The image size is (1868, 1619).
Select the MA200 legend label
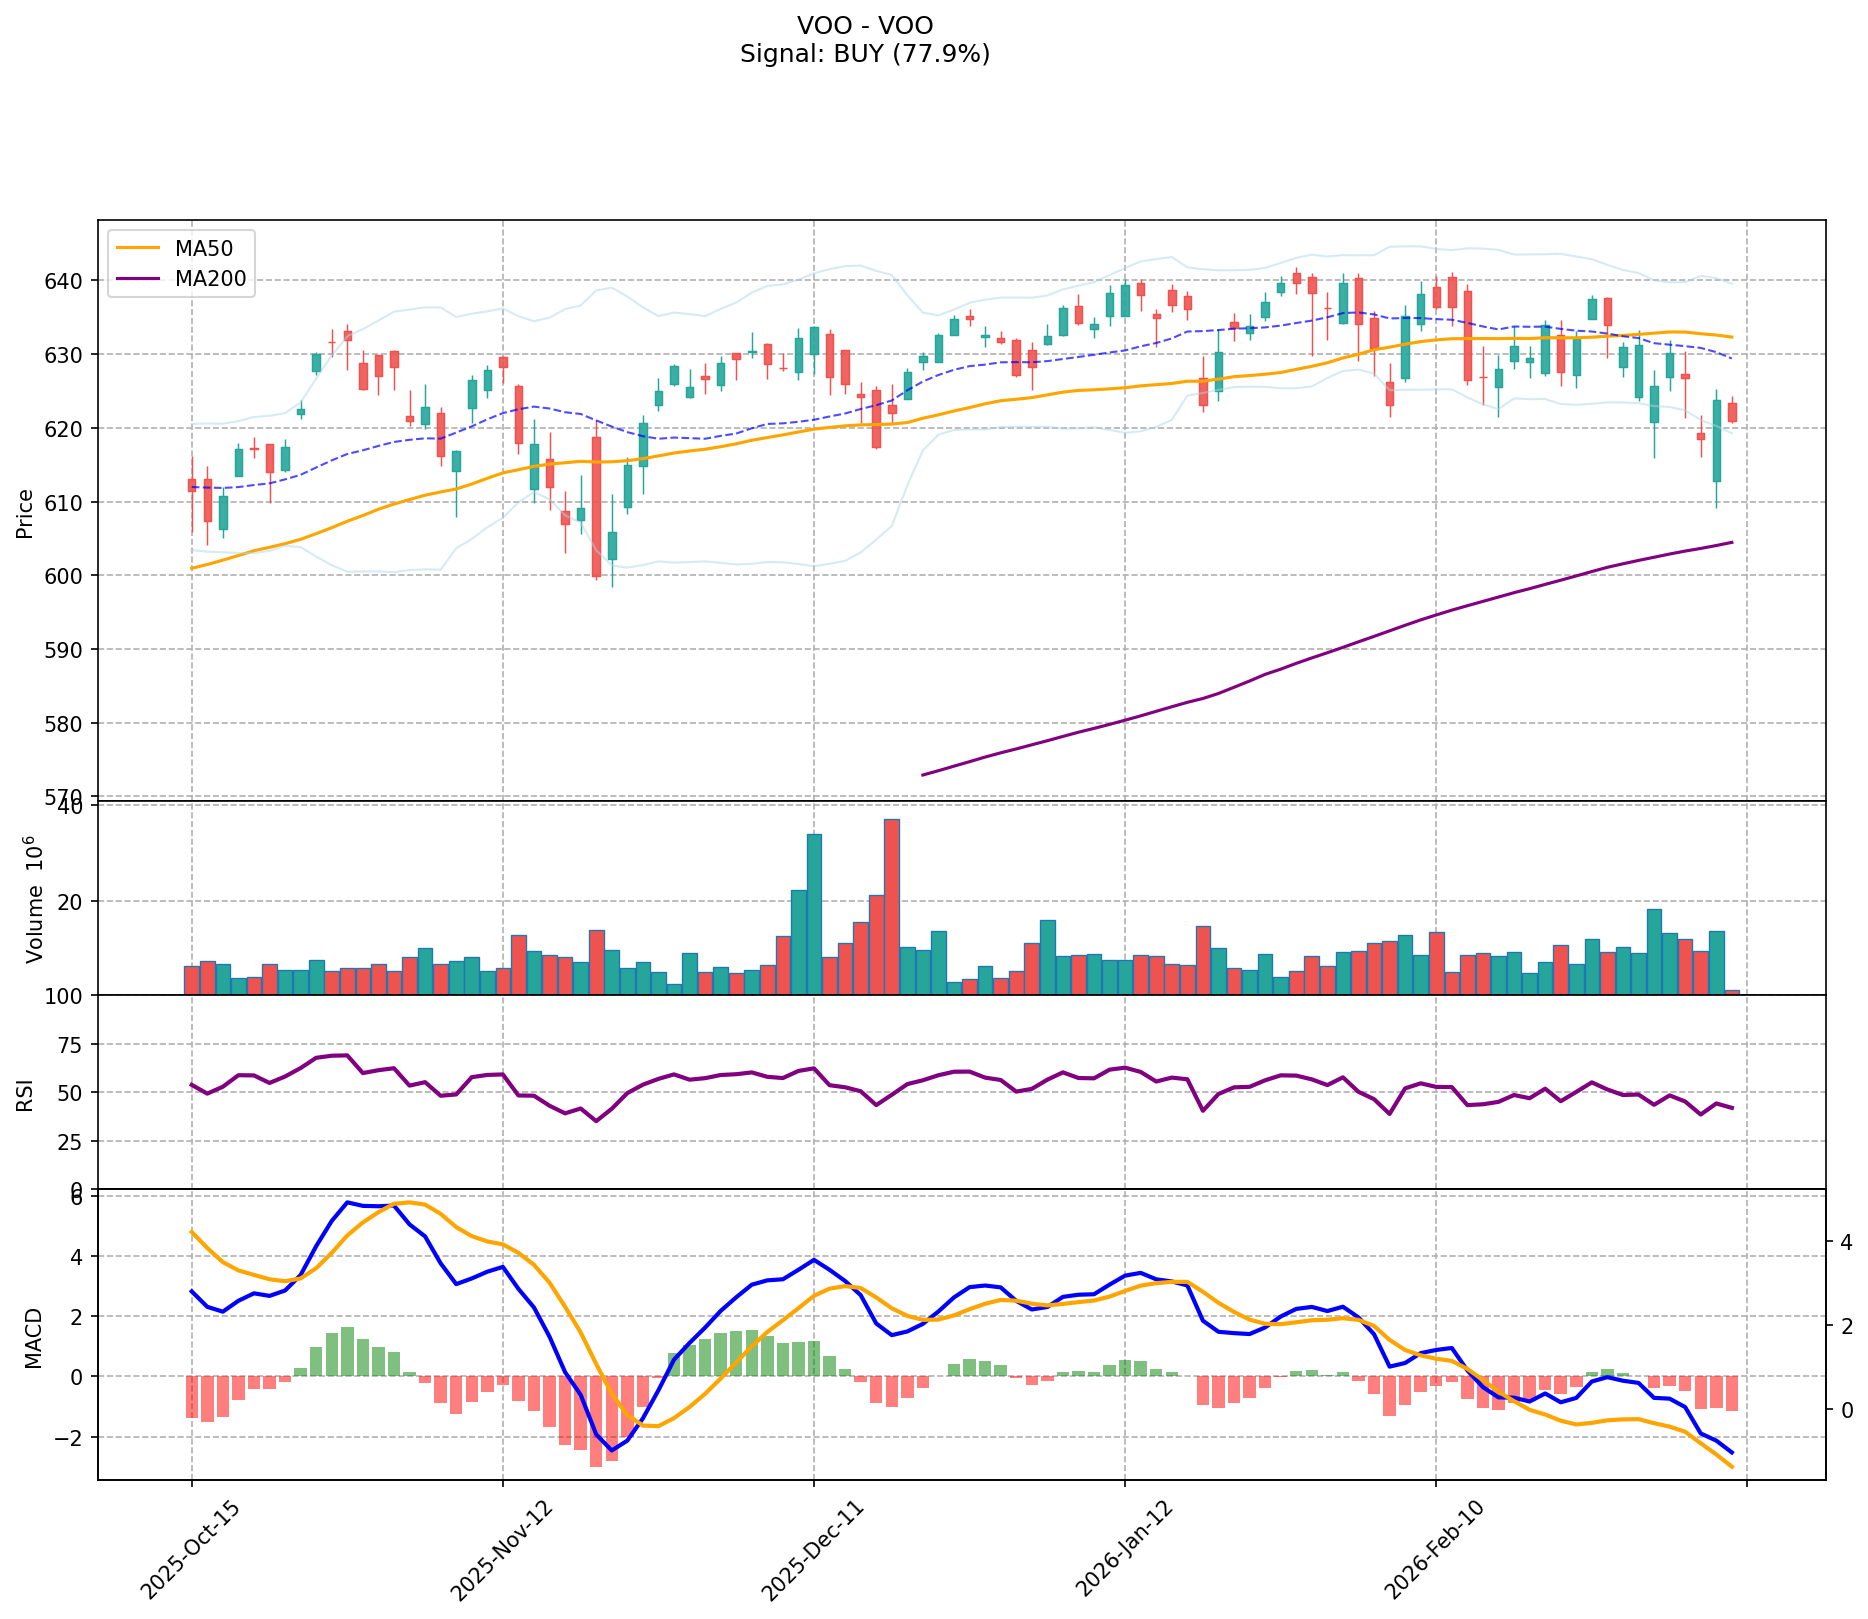point(210,279)
